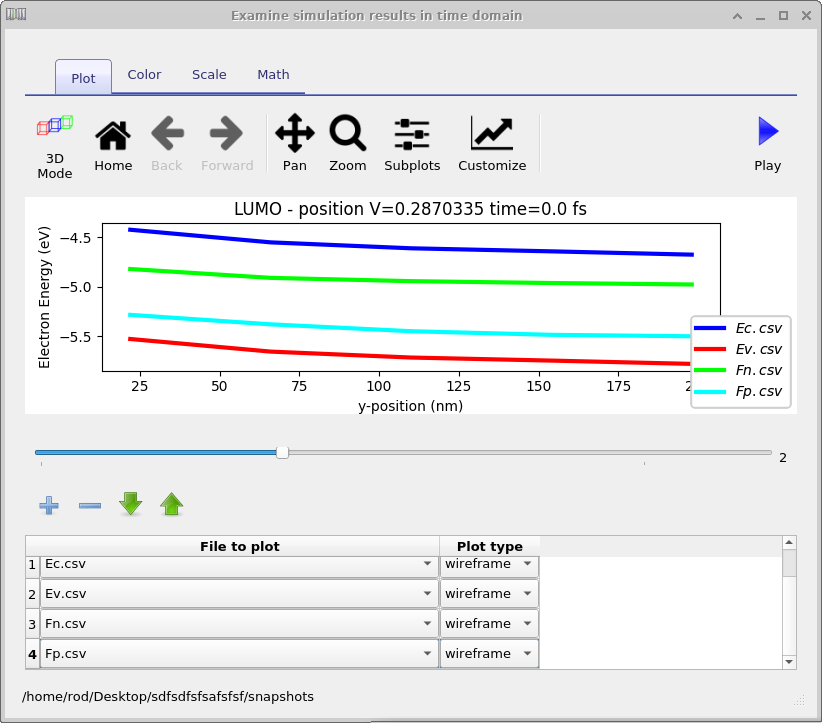This screenshot has height=723, width=822.
Task: Click the Home reset view icon
Action: coord(113,145)
